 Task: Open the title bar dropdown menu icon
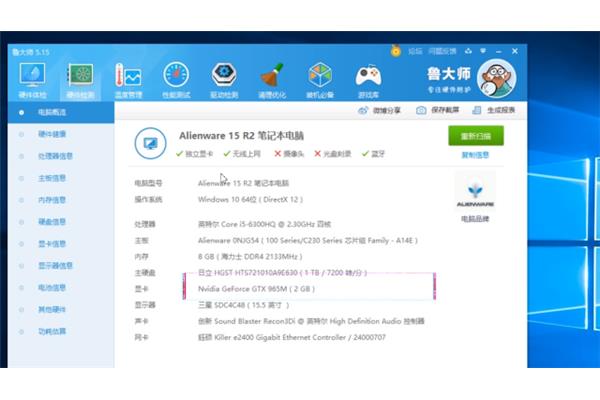tap(483, 51)
